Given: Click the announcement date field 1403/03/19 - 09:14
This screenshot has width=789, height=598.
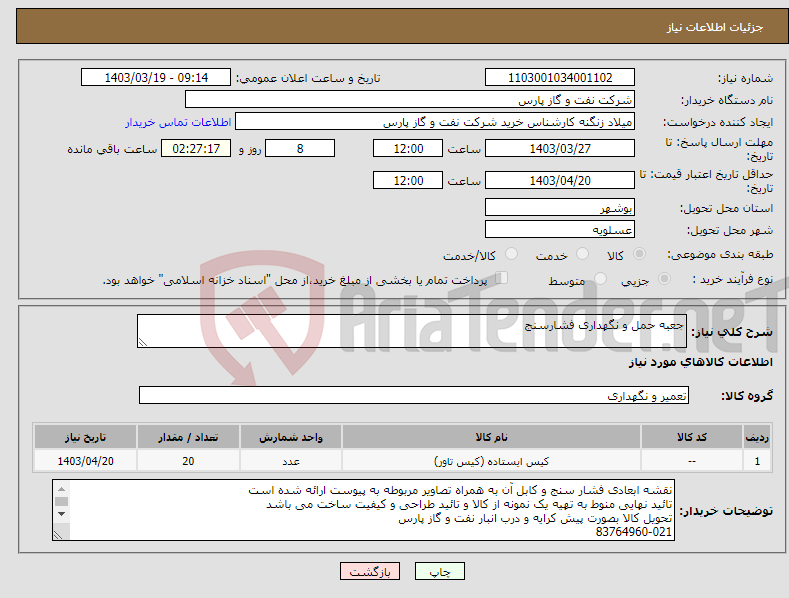Looking at the screenshot, I should coord(156,78).
